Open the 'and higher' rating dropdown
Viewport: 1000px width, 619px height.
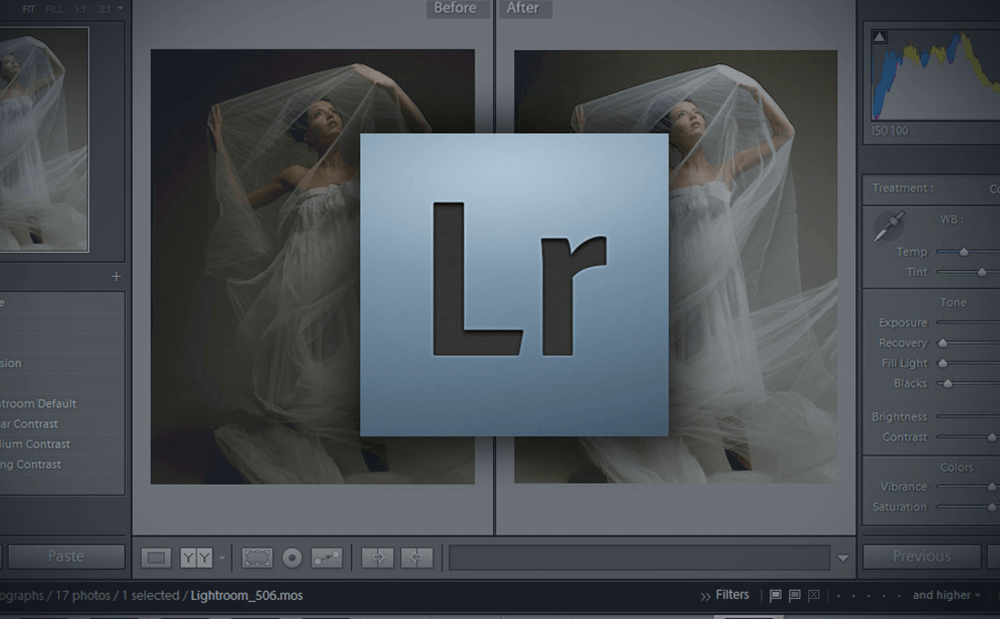(x=946, y=595)
